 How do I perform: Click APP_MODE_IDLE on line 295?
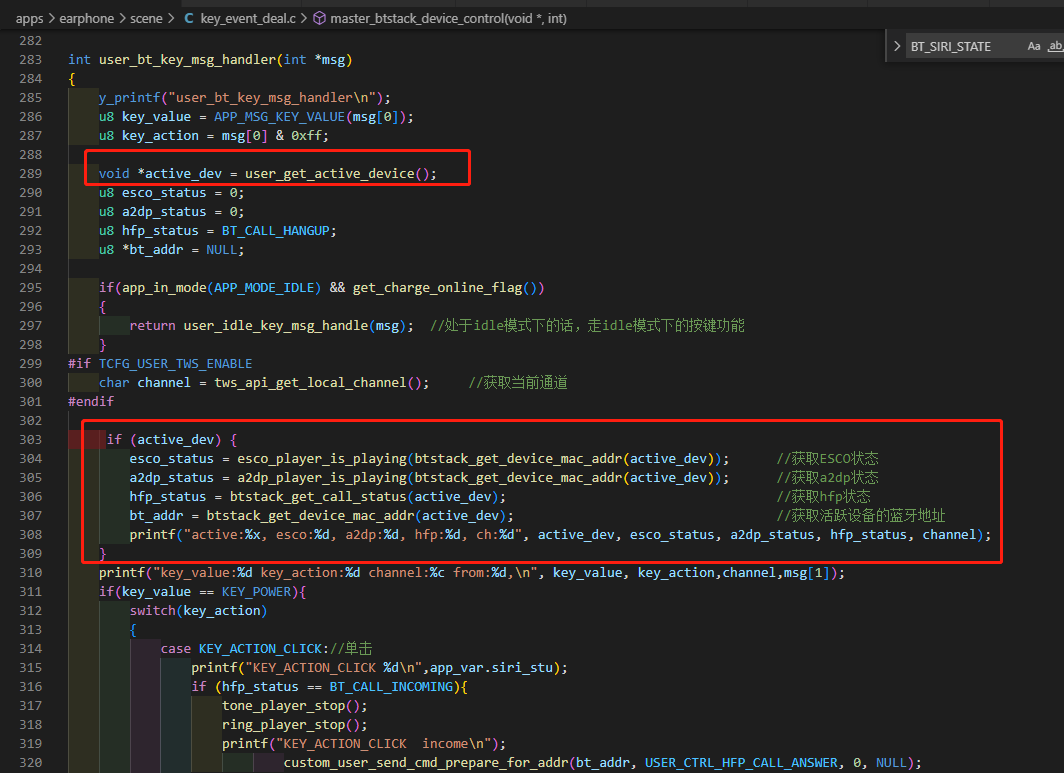click(x=265, y=288)
